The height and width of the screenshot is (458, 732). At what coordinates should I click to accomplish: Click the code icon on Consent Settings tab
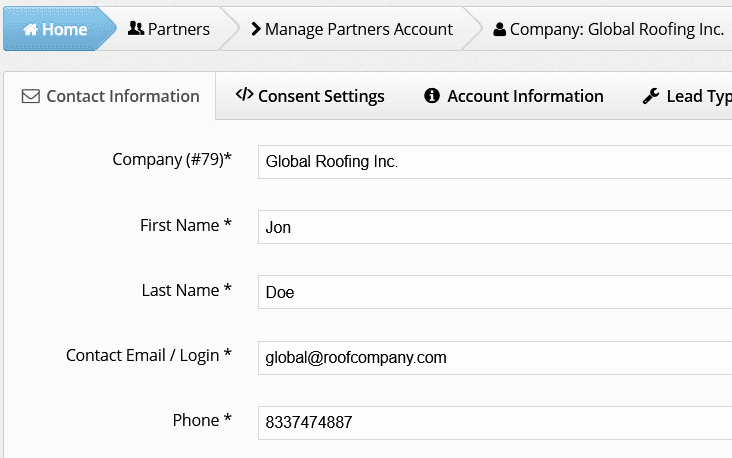245,94
